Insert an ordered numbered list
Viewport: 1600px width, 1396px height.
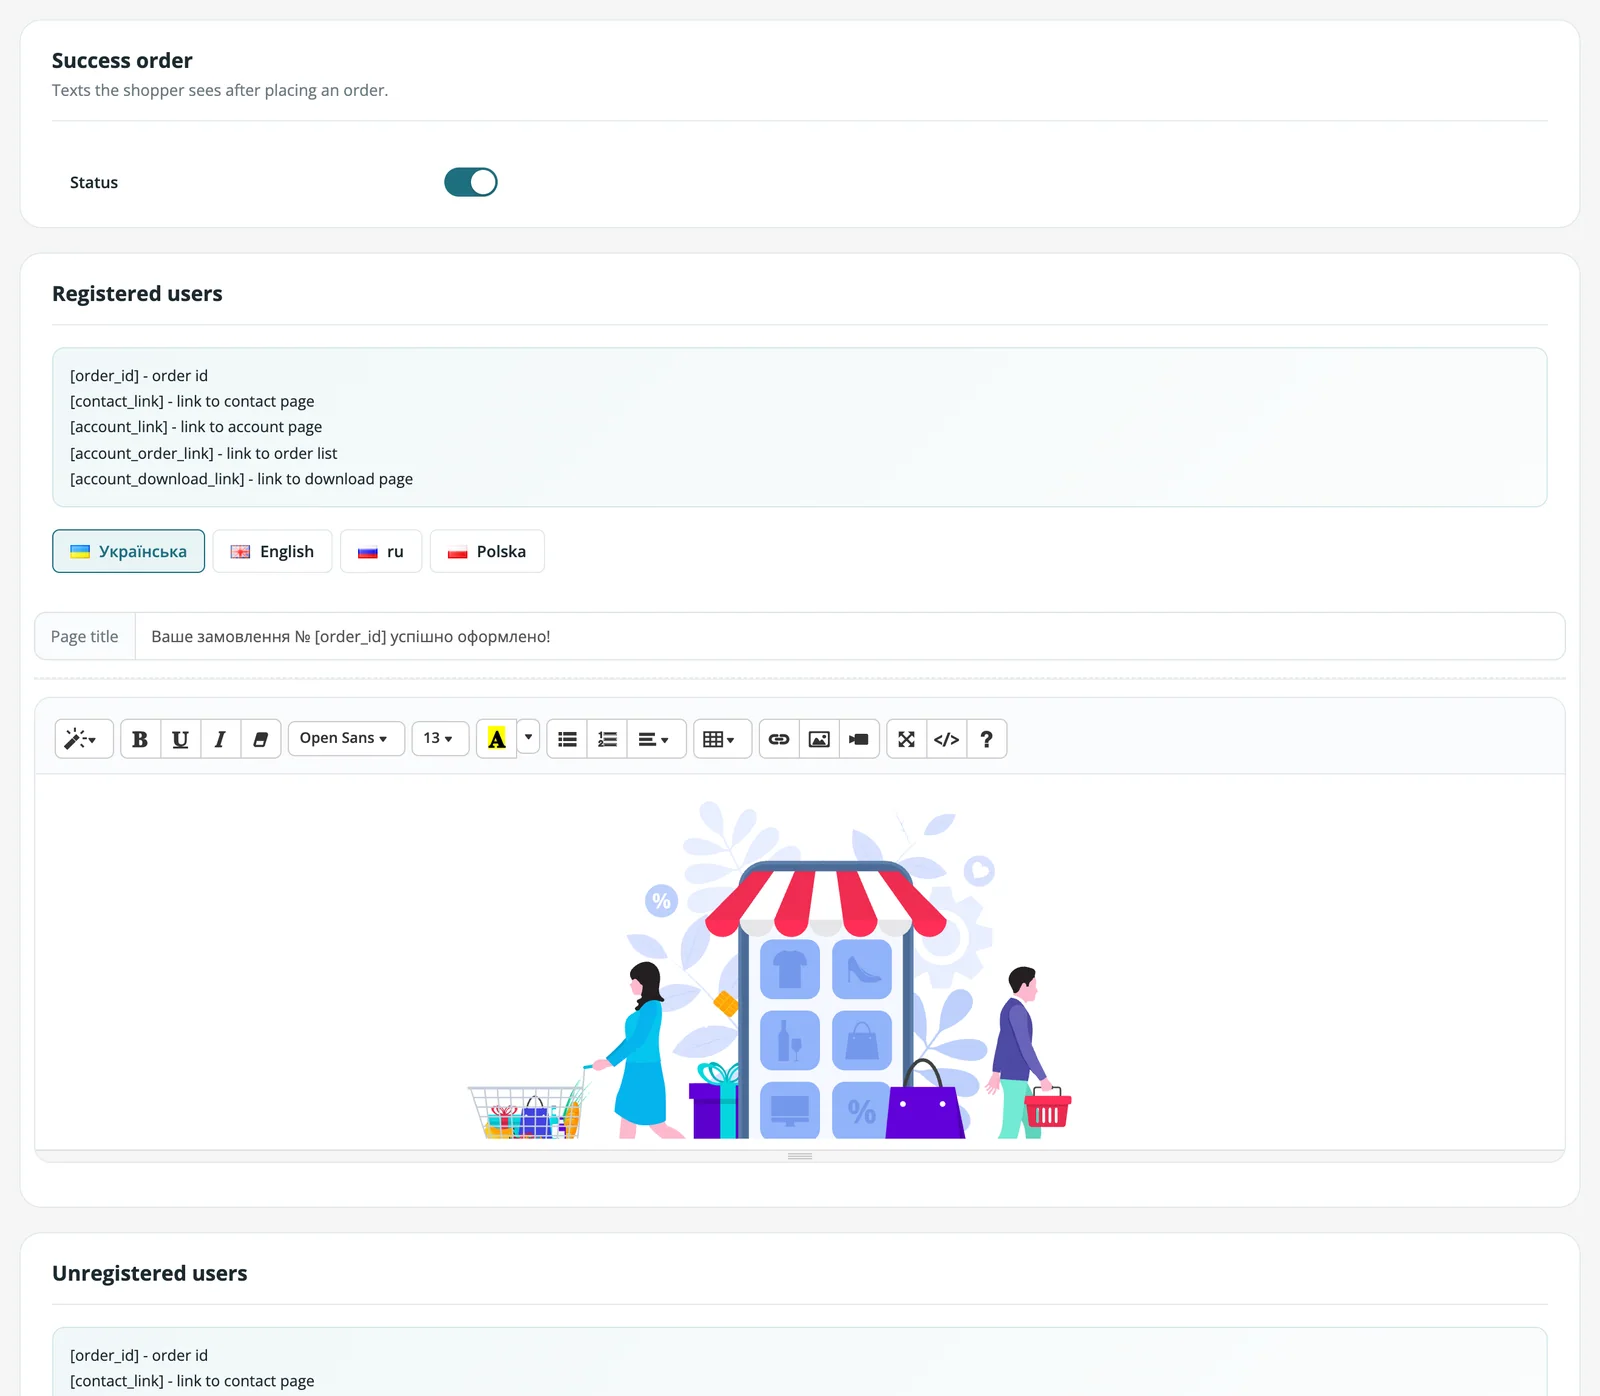coord(607,739)
